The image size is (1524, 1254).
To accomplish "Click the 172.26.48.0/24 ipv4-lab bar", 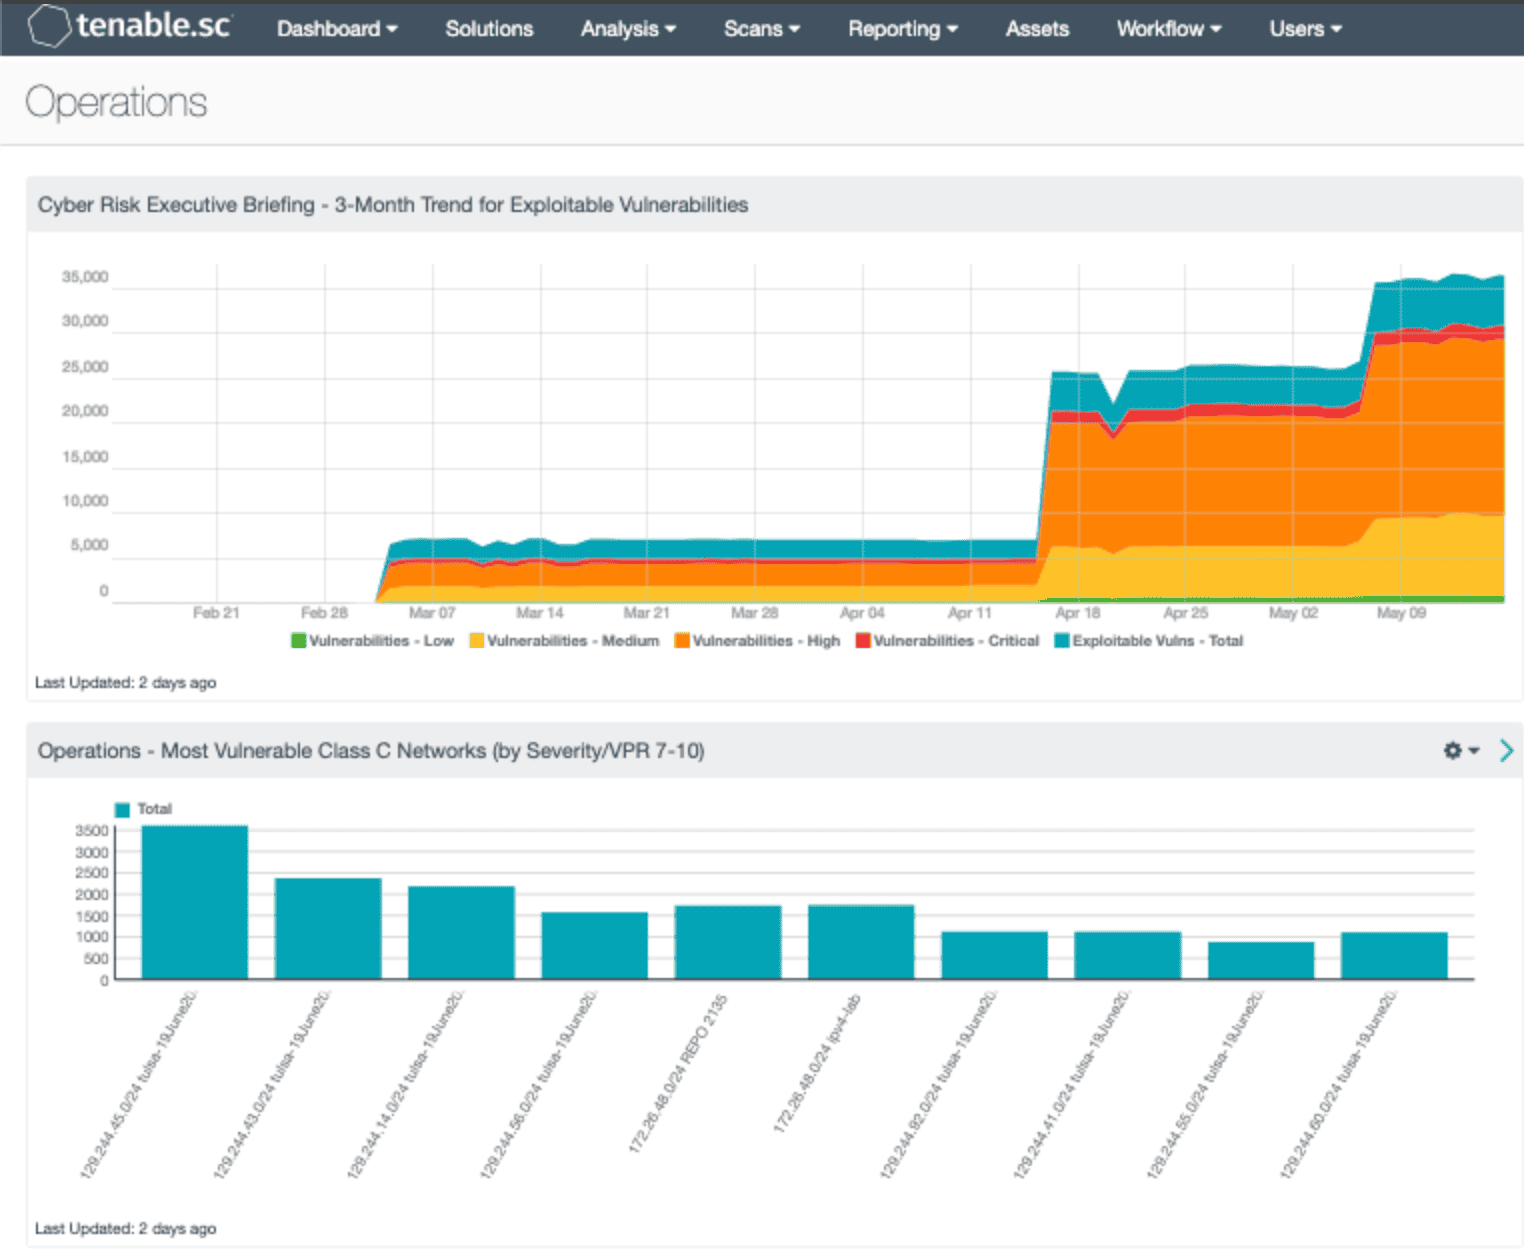I will pyautogui.click(x=861, y=942).
